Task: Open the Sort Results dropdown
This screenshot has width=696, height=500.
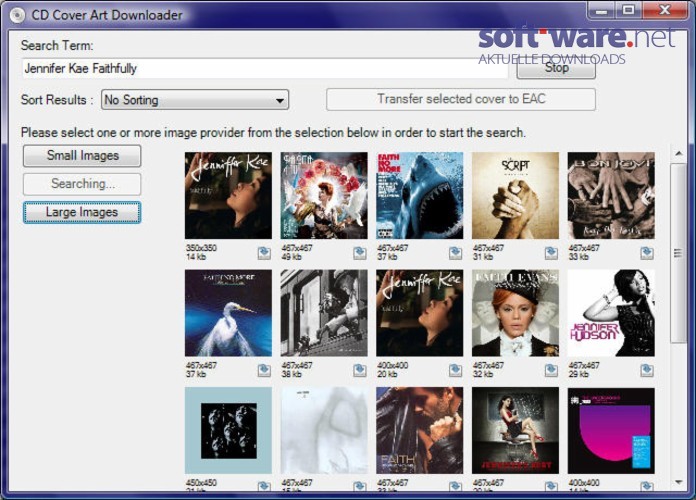Action: click(195, 99)
